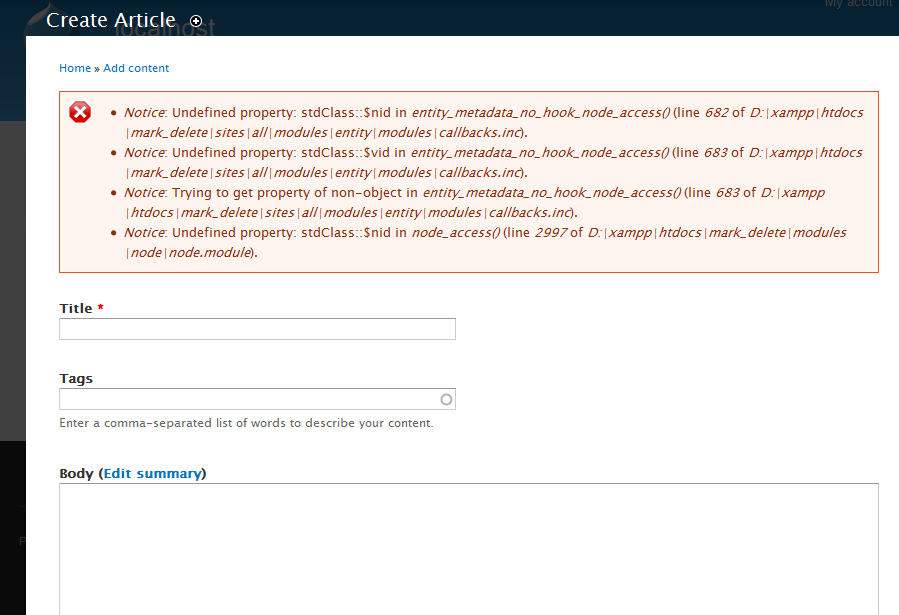Viewport: 899px width, 615px height.
Task: Focus the Tags text field
Action: 257,399
